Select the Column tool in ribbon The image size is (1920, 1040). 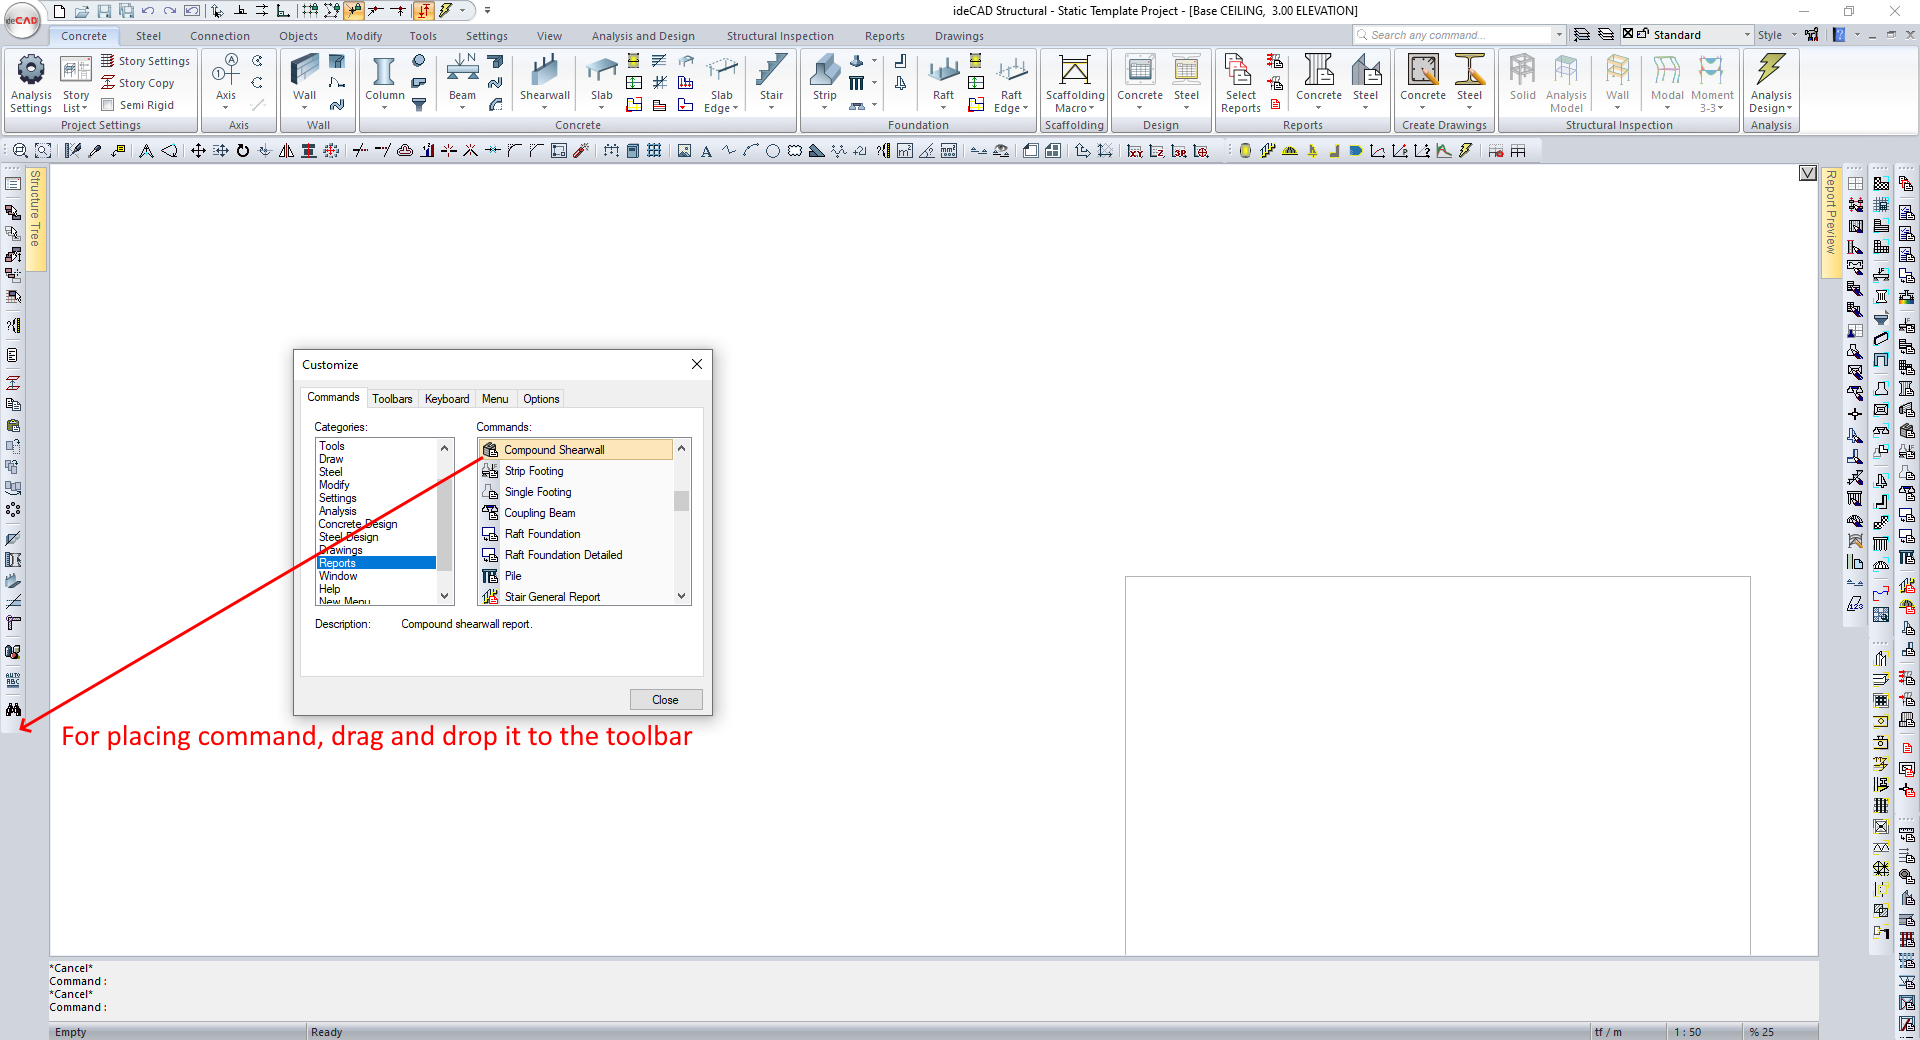(384, 74)
